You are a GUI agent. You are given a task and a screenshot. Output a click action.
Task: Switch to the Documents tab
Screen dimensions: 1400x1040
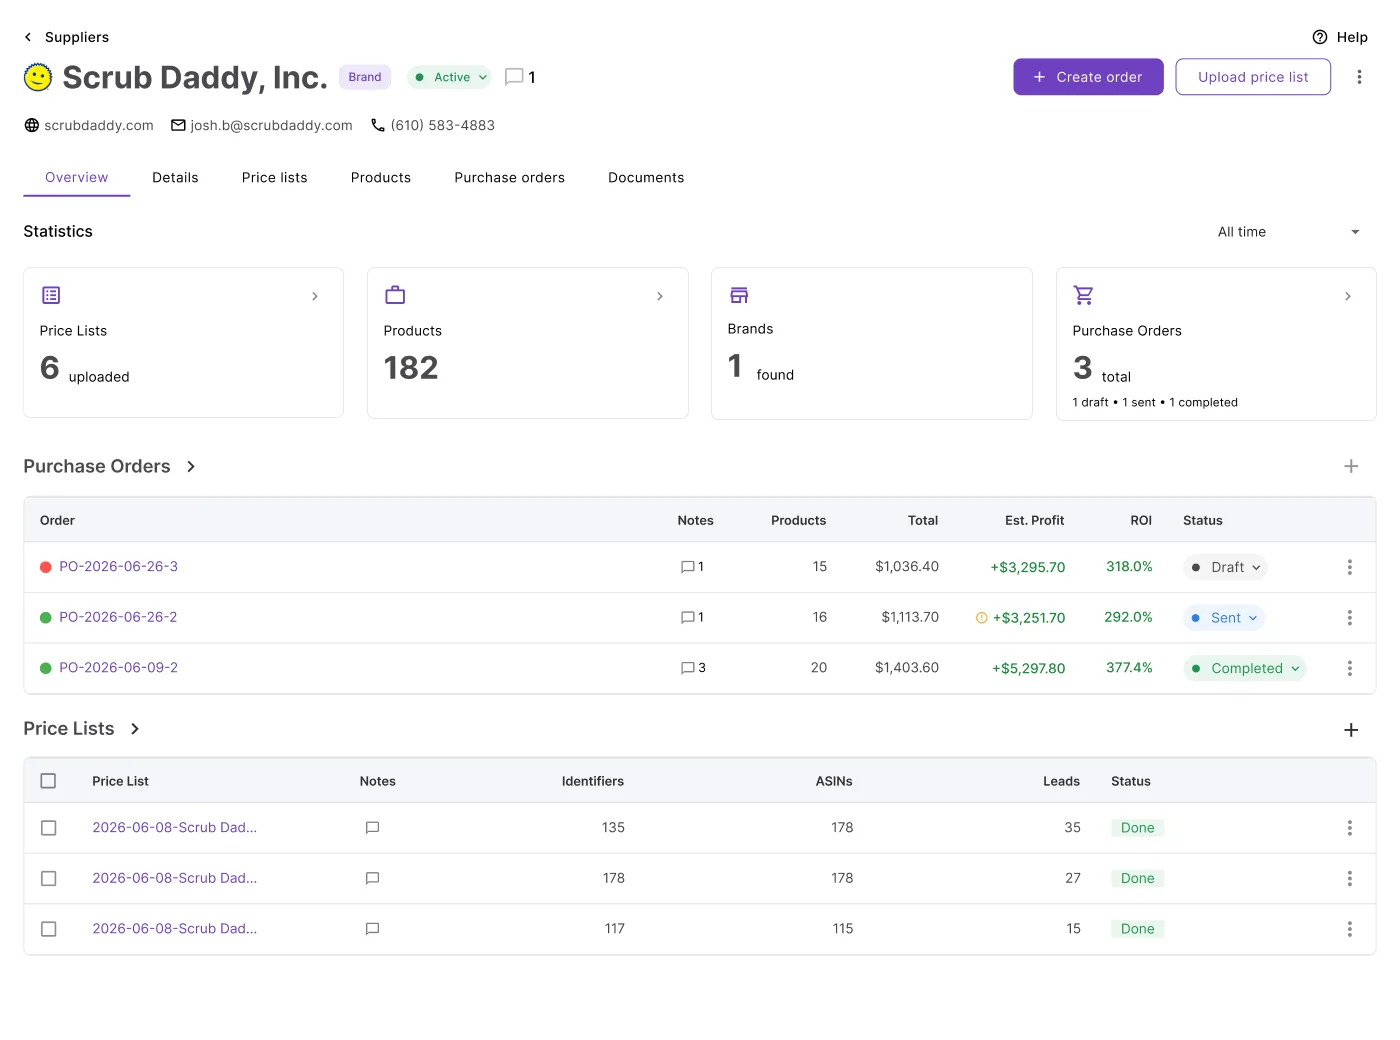coord(646,178)
